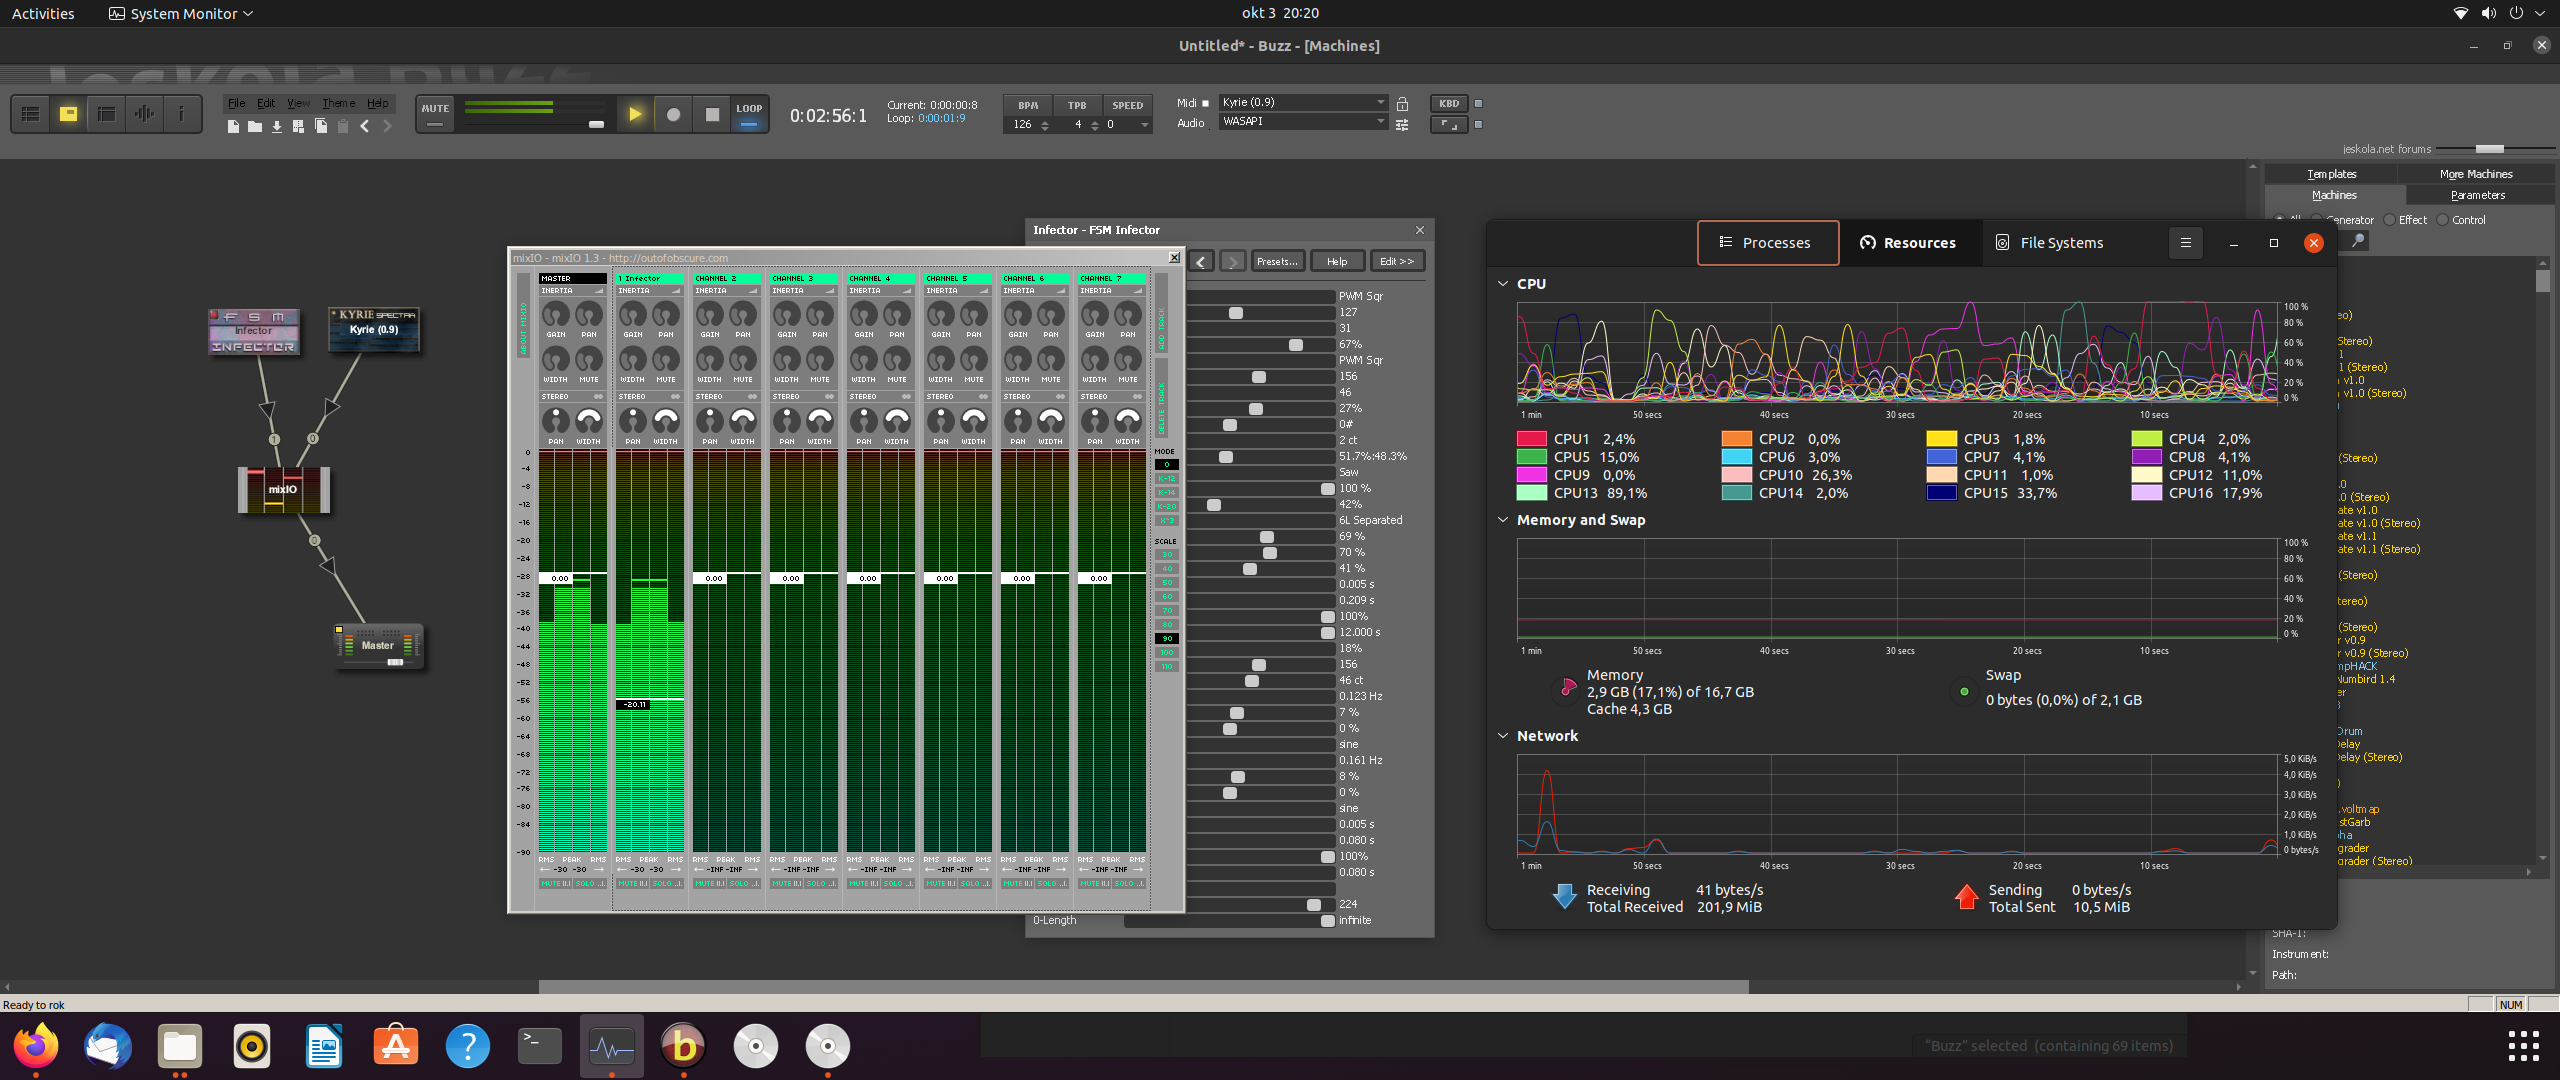Image resolution: width=2560 pixels, height=1080 pixels.
Task: Click the download/save arrow icon in Buzz toolbar
Action: pyautogui.click(x=277, y=126)
